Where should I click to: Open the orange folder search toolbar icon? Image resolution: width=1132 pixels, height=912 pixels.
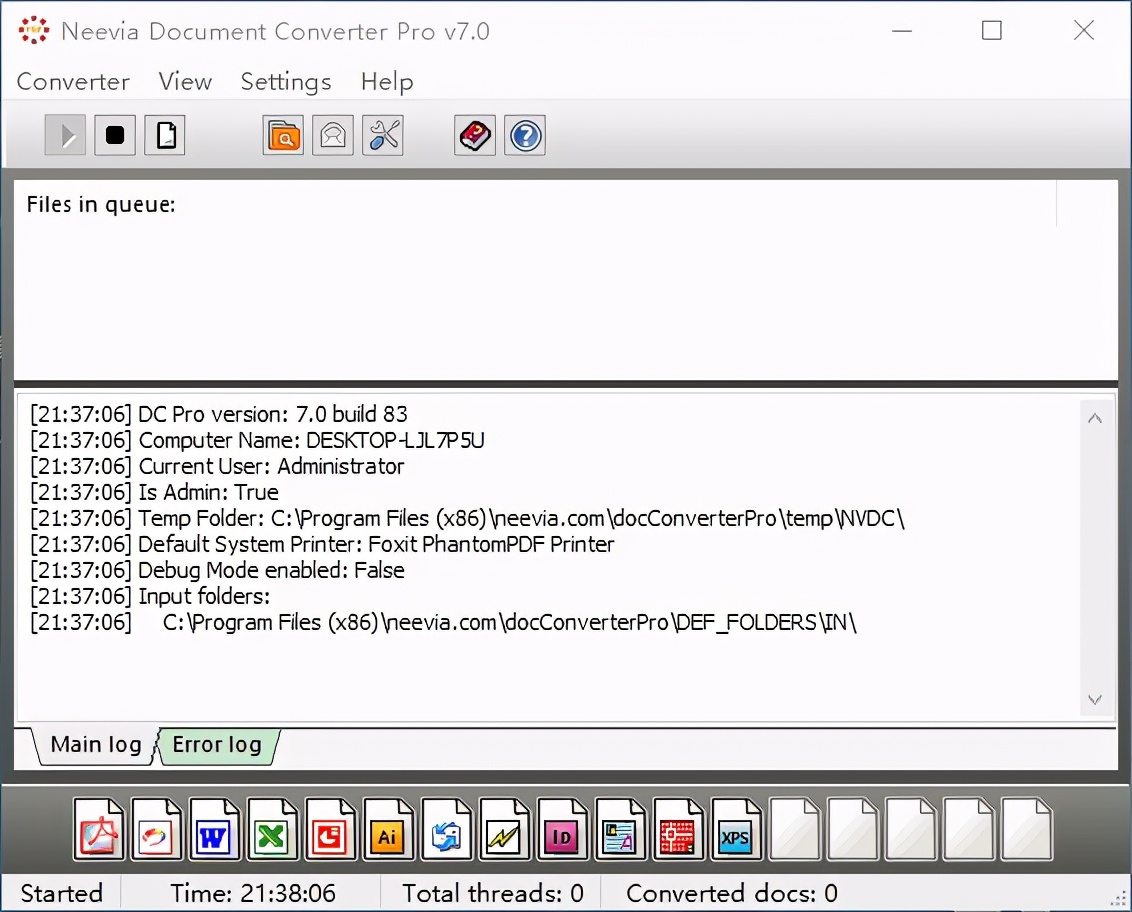tap(283, 135)
